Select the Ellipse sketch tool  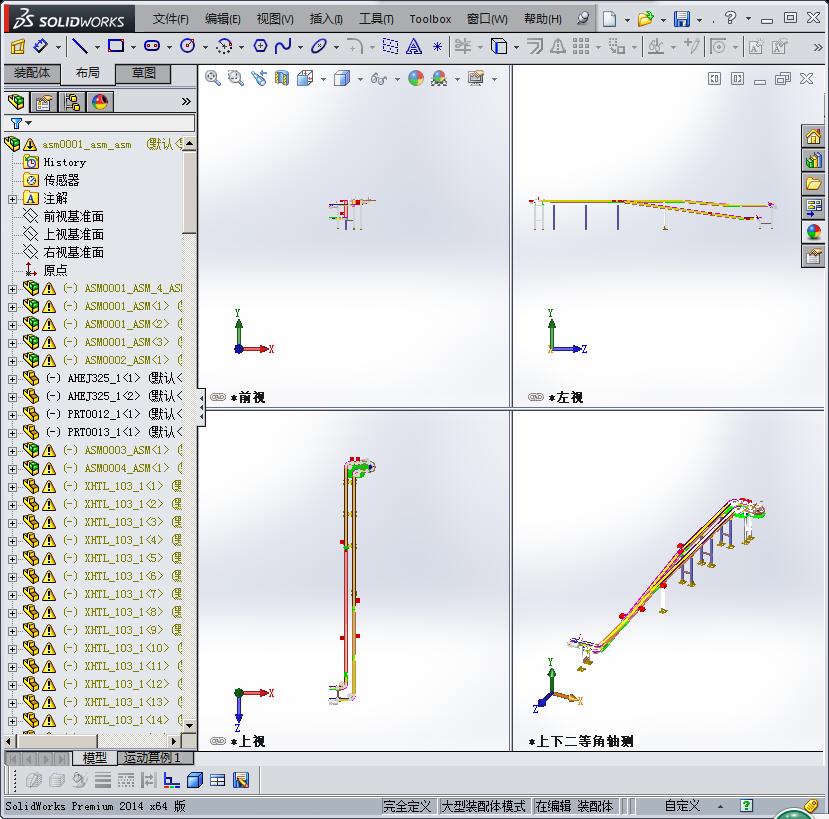pos(318,47)
